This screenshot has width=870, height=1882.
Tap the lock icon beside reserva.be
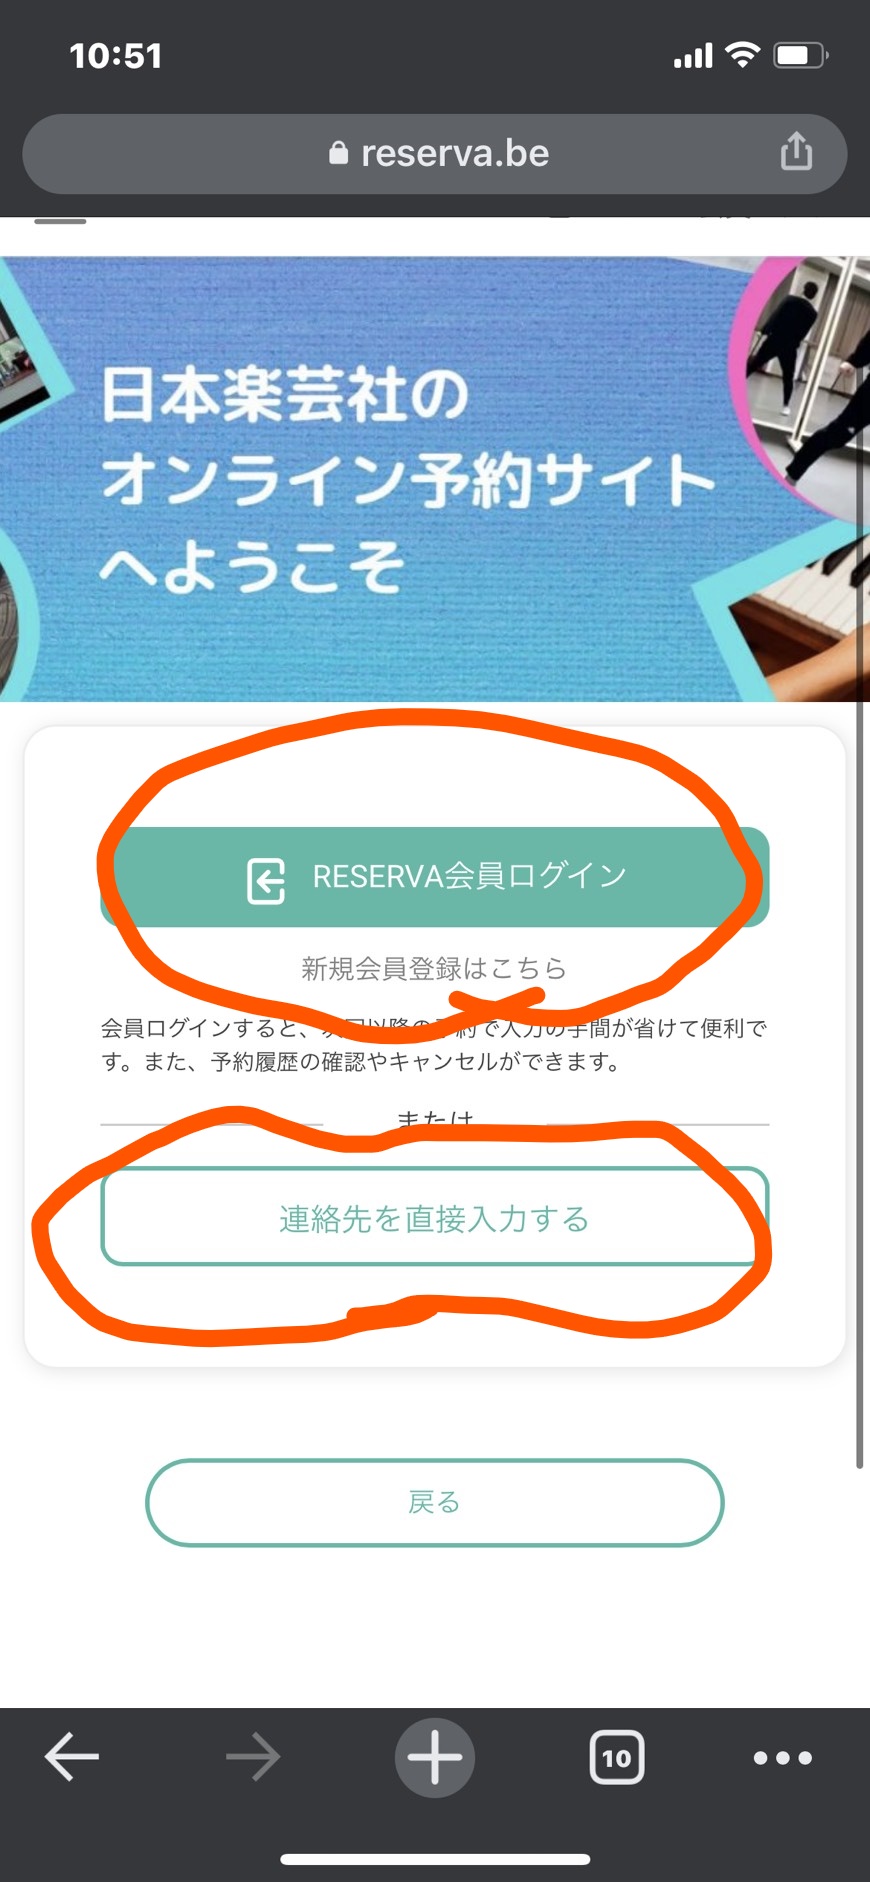[339, 153]
